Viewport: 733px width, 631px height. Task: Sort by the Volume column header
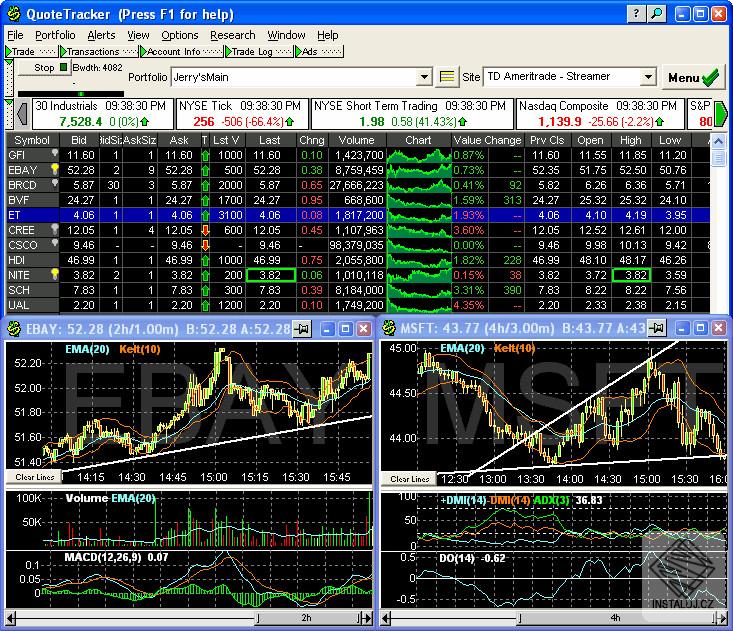click(357, 140)
